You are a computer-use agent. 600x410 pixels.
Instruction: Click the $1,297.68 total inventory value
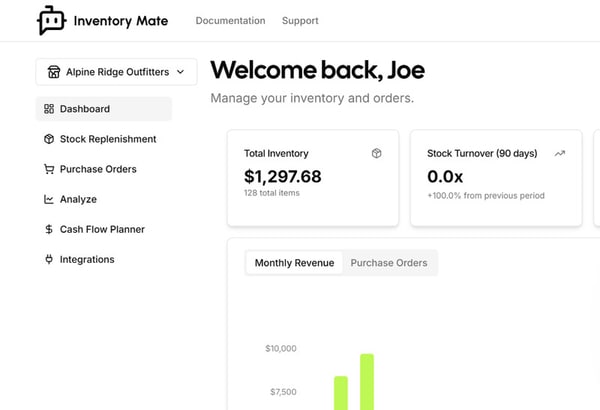pos(283,176)
